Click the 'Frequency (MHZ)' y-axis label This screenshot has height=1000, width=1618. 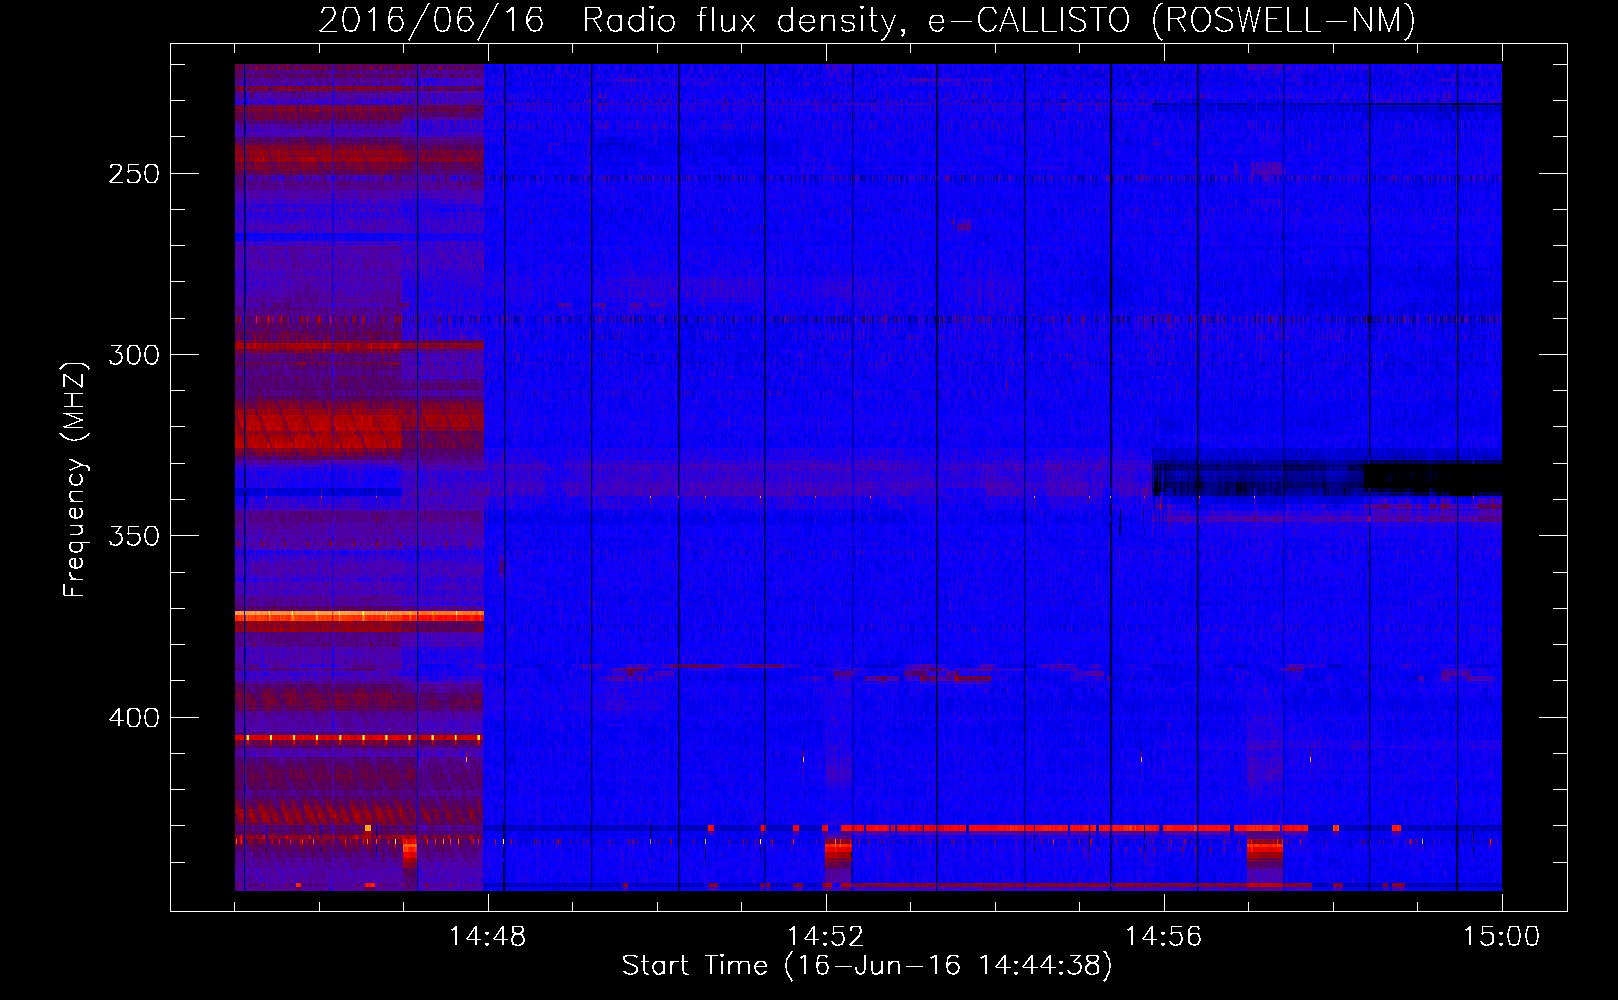[x=75, y=480]
